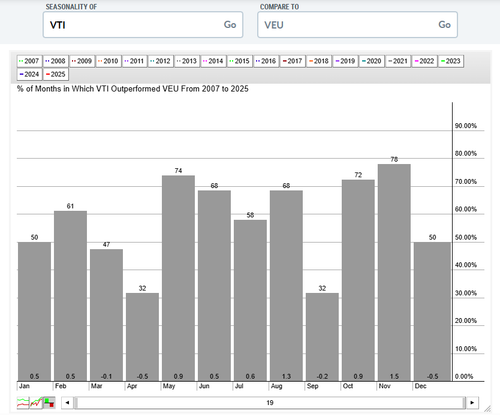500x415 pixels.
Task: Toggle the 2017 year legend
Action: pyautogui.click(x=293, y=61)
